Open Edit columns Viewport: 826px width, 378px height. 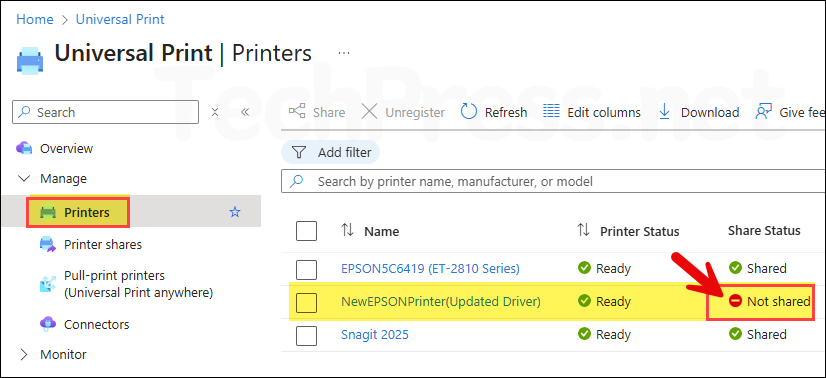pyautogui.click(x=592, y=112)
